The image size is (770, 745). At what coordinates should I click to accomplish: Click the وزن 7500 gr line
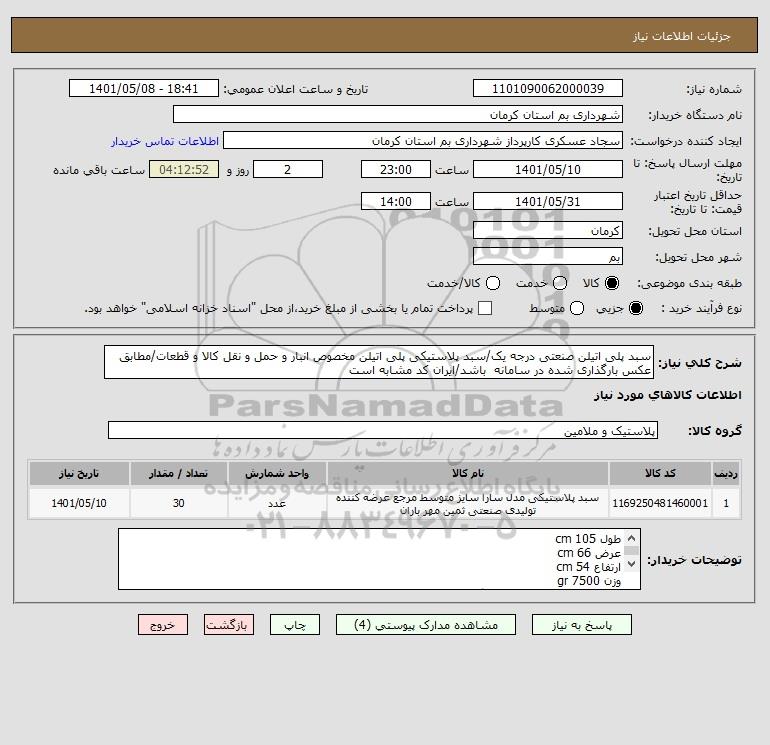tap(589, 581)
